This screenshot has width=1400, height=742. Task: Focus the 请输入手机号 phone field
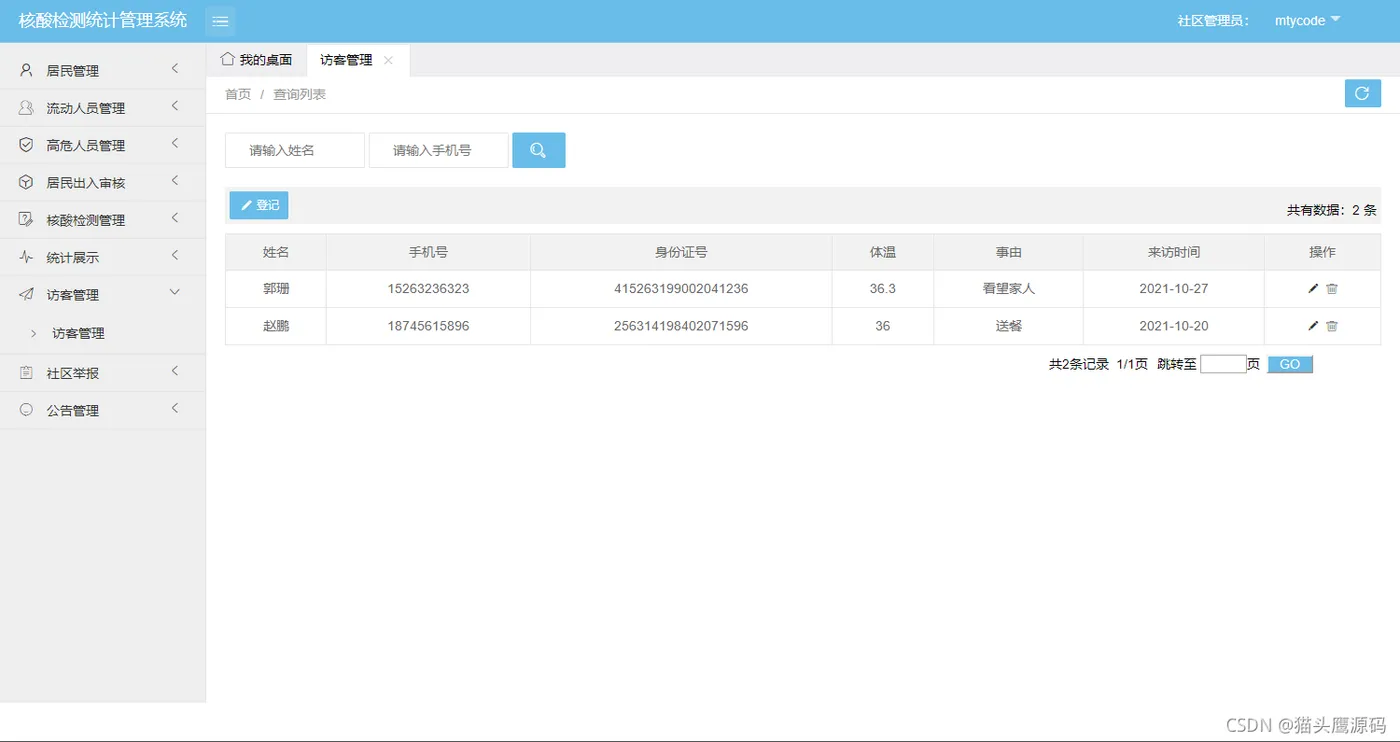[439, 150]
